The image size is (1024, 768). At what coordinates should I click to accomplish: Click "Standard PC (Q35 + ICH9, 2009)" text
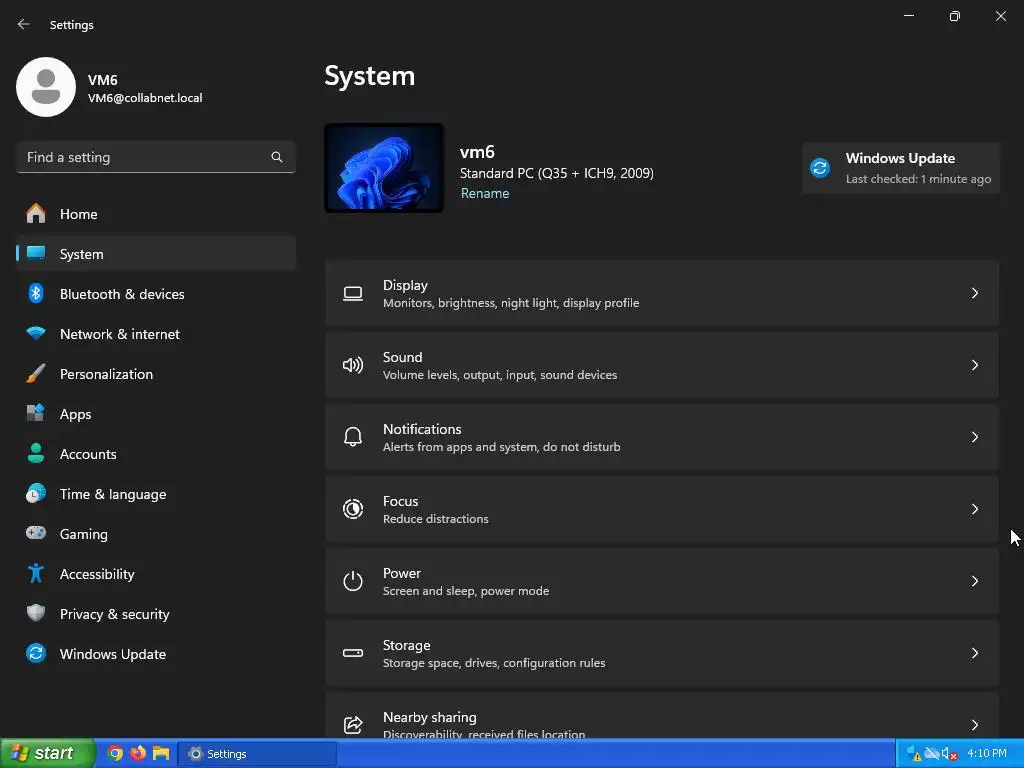556,173
